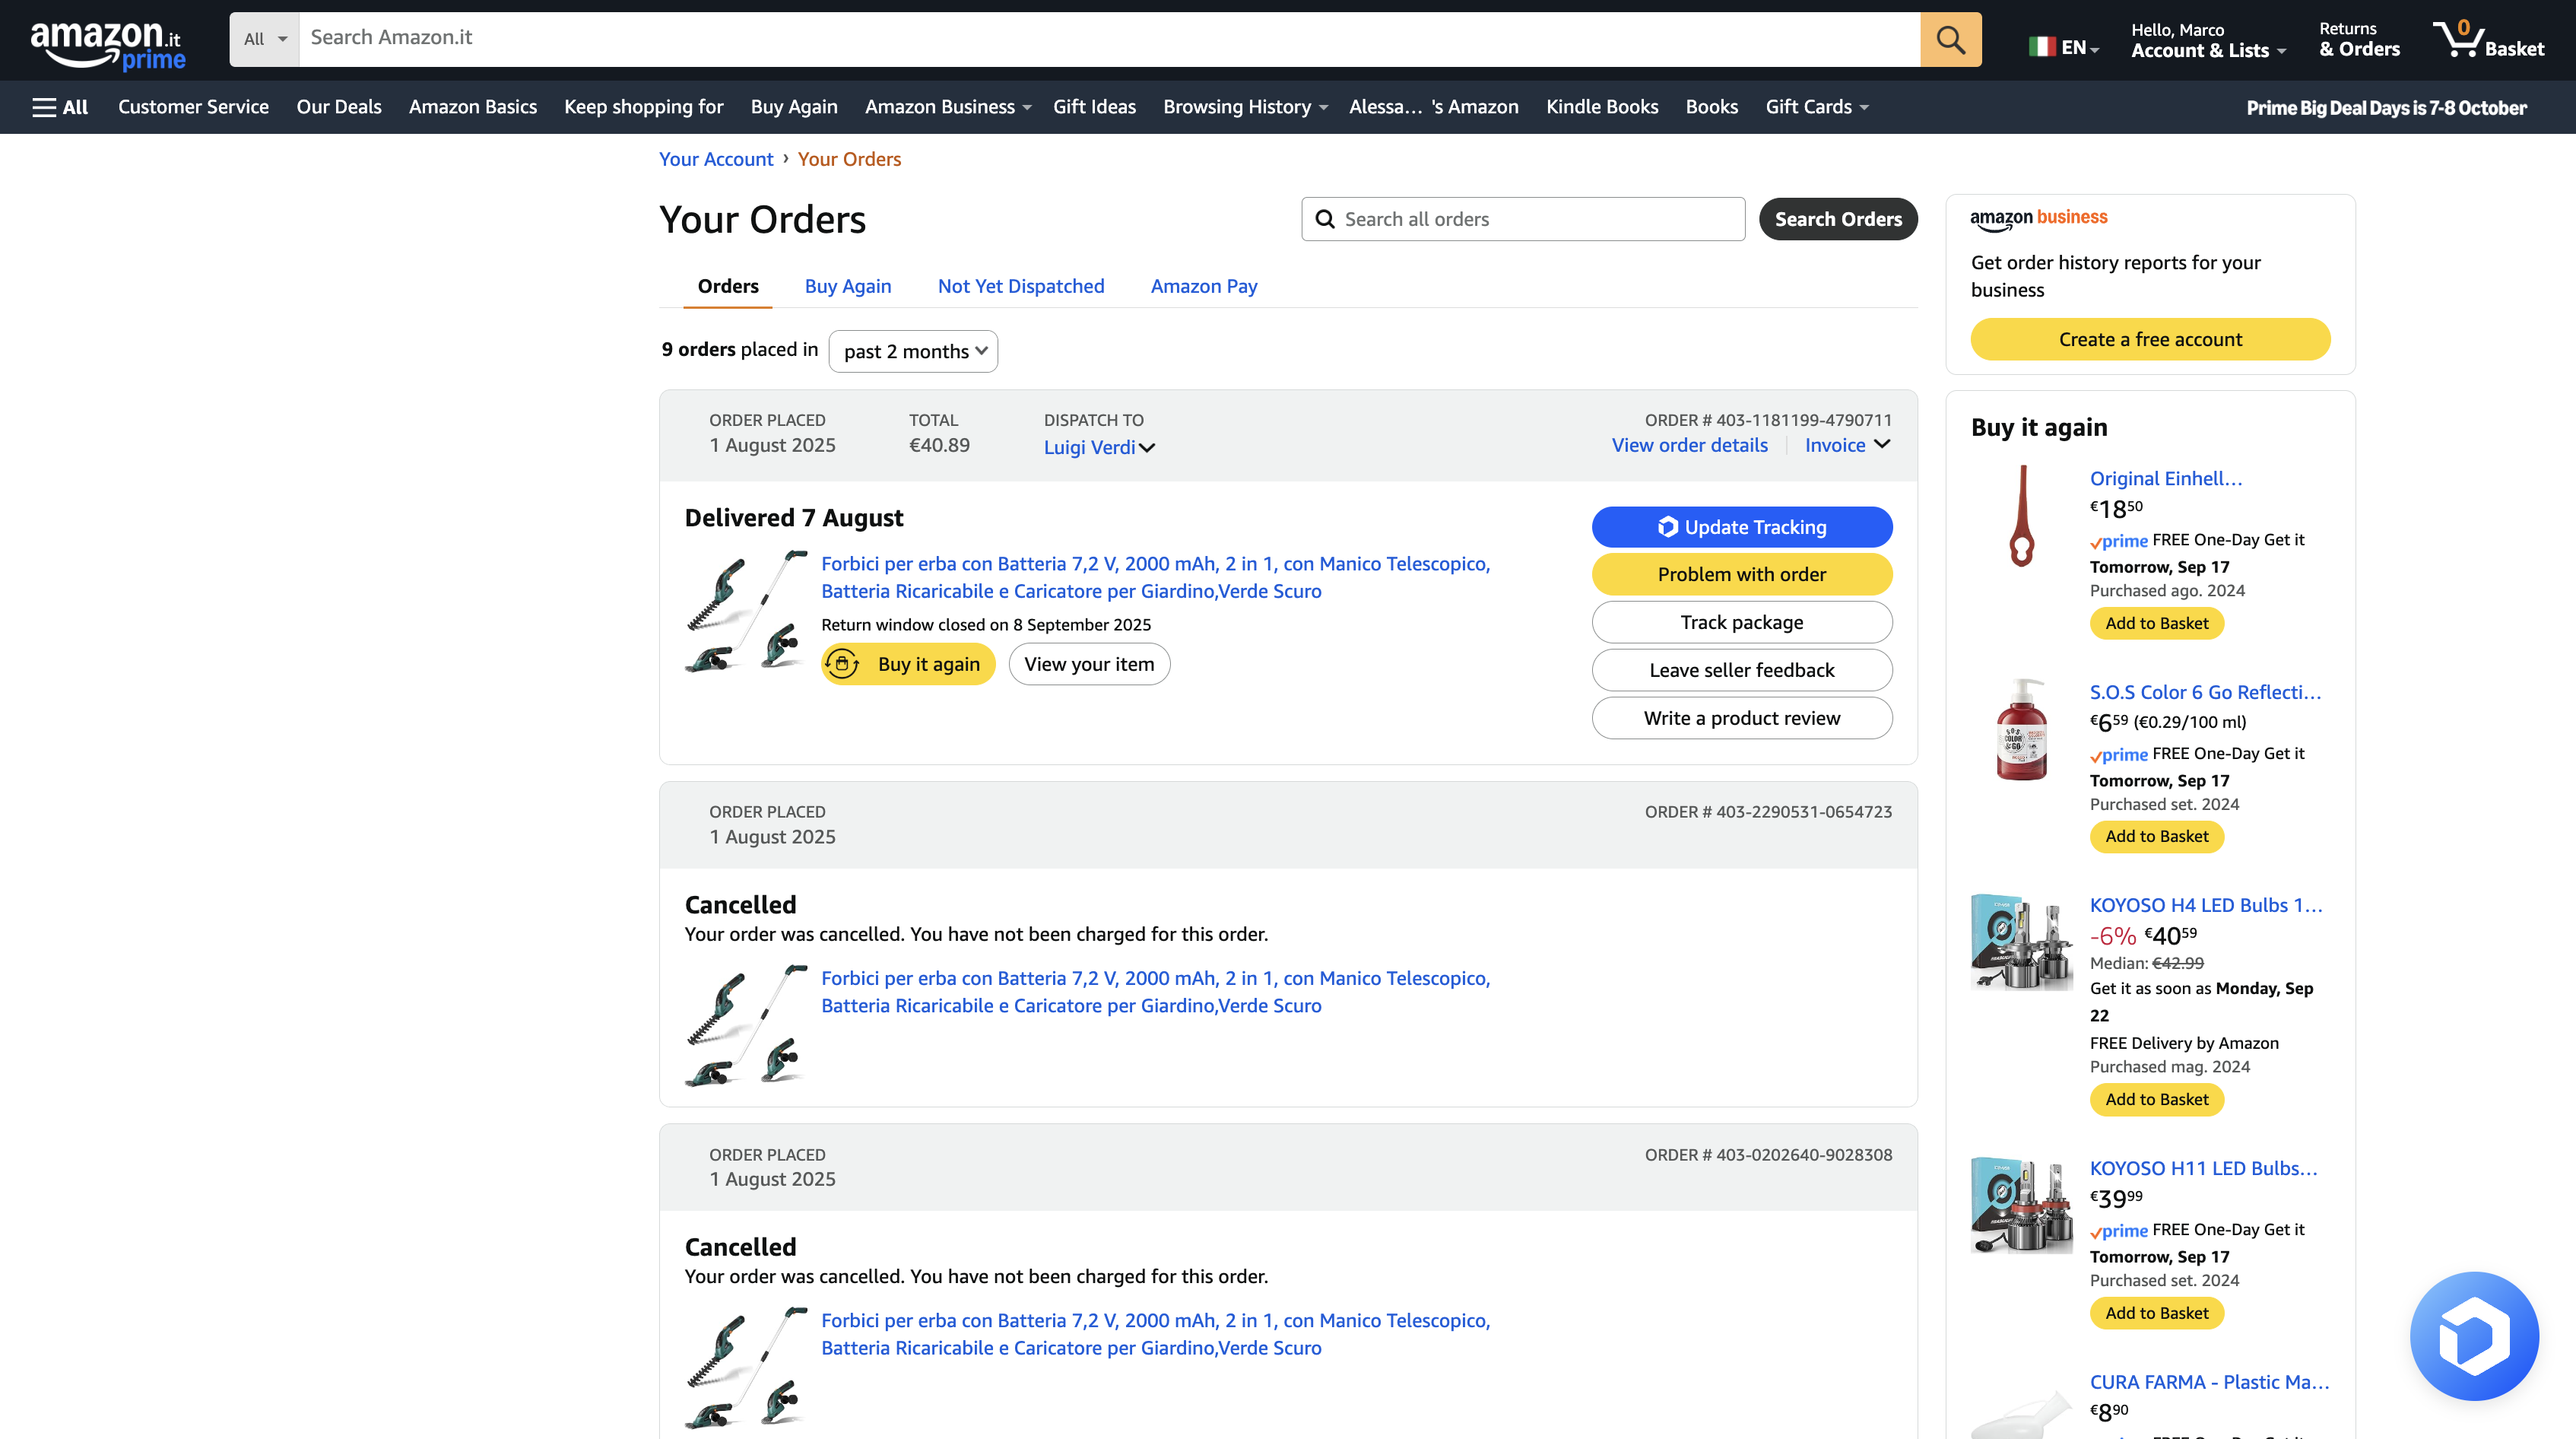Add S.O.S Color item to basket

pos(2157,836)
